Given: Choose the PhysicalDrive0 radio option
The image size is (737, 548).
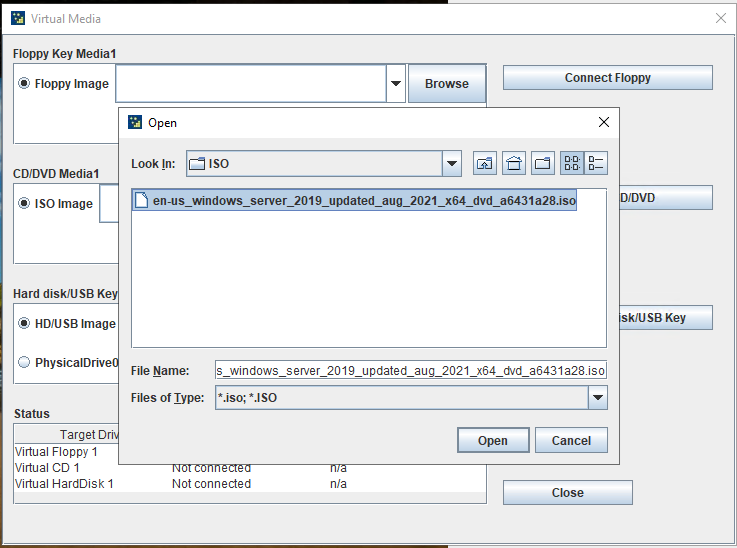Looking at the screenshot, I should click(x=25, y=363).
